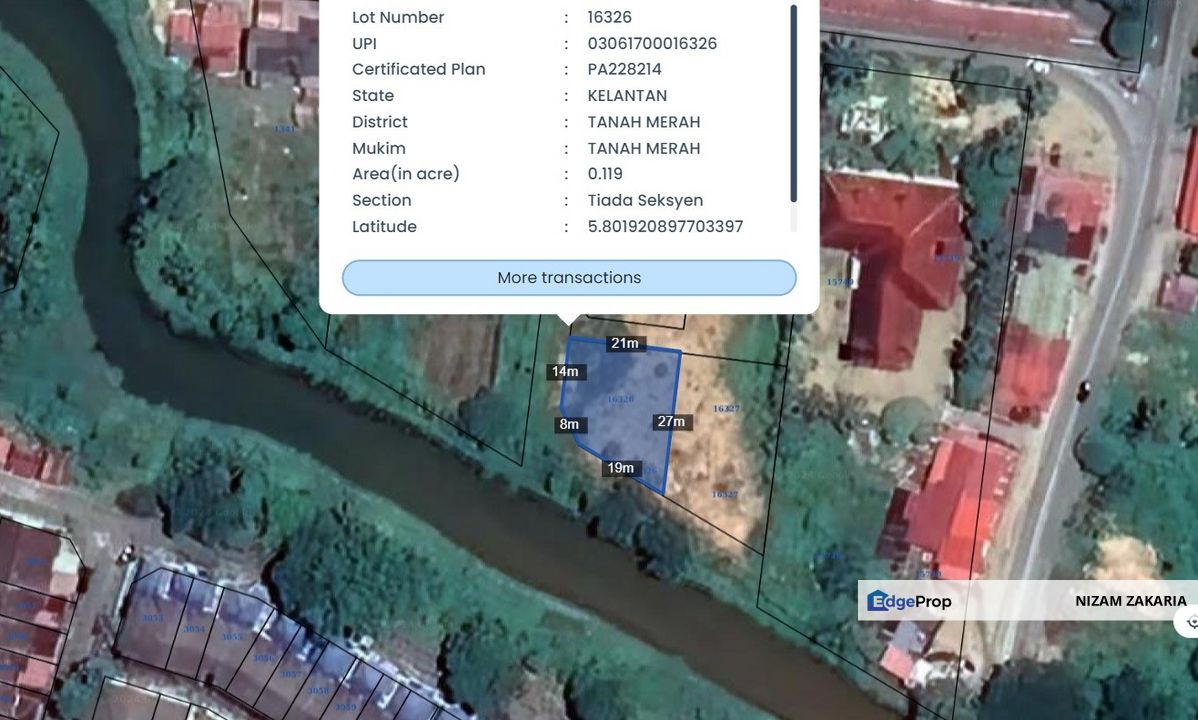Select the 27m boundary length label

click(x=671, y=422)
